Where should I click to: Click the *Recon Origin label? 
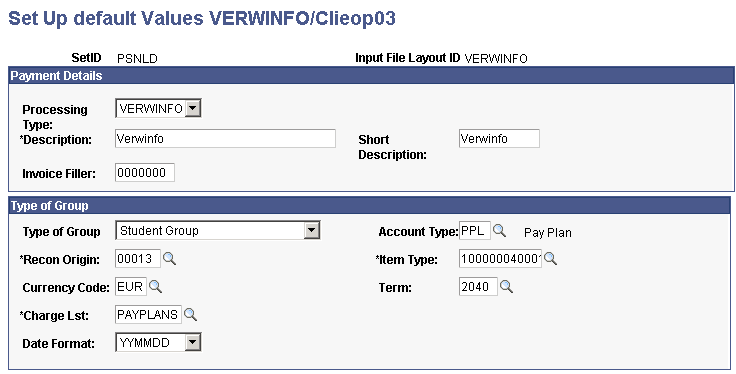[60, 260]
